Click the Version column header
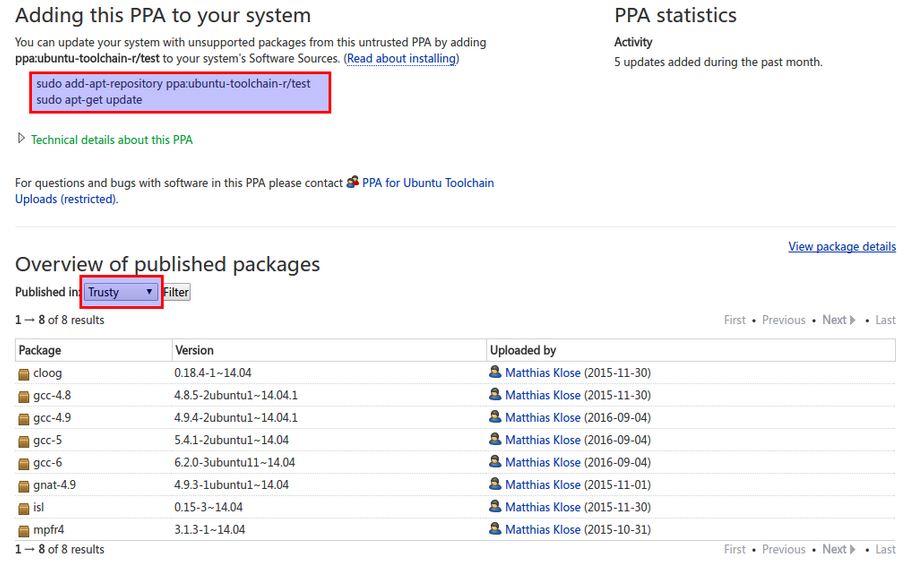 (x=194, y=351)
